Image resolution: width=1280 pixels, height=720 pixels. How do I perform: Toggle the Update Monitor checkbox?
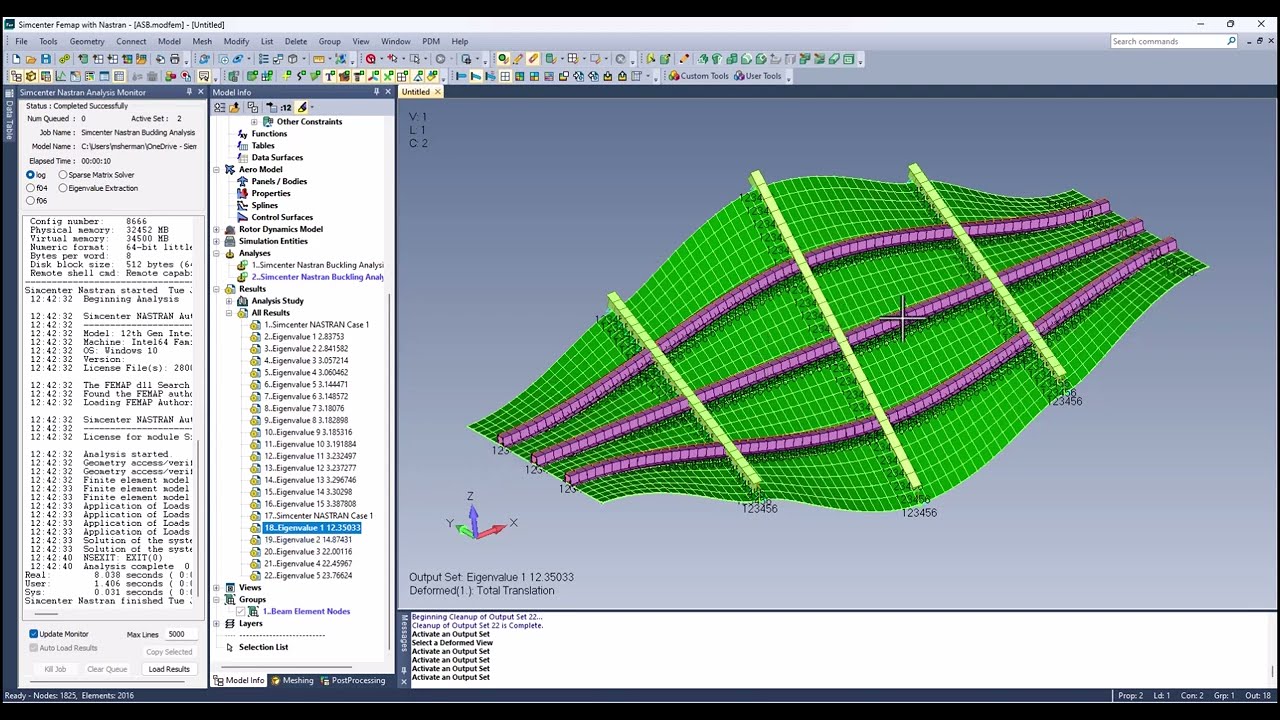coord(34,634)
